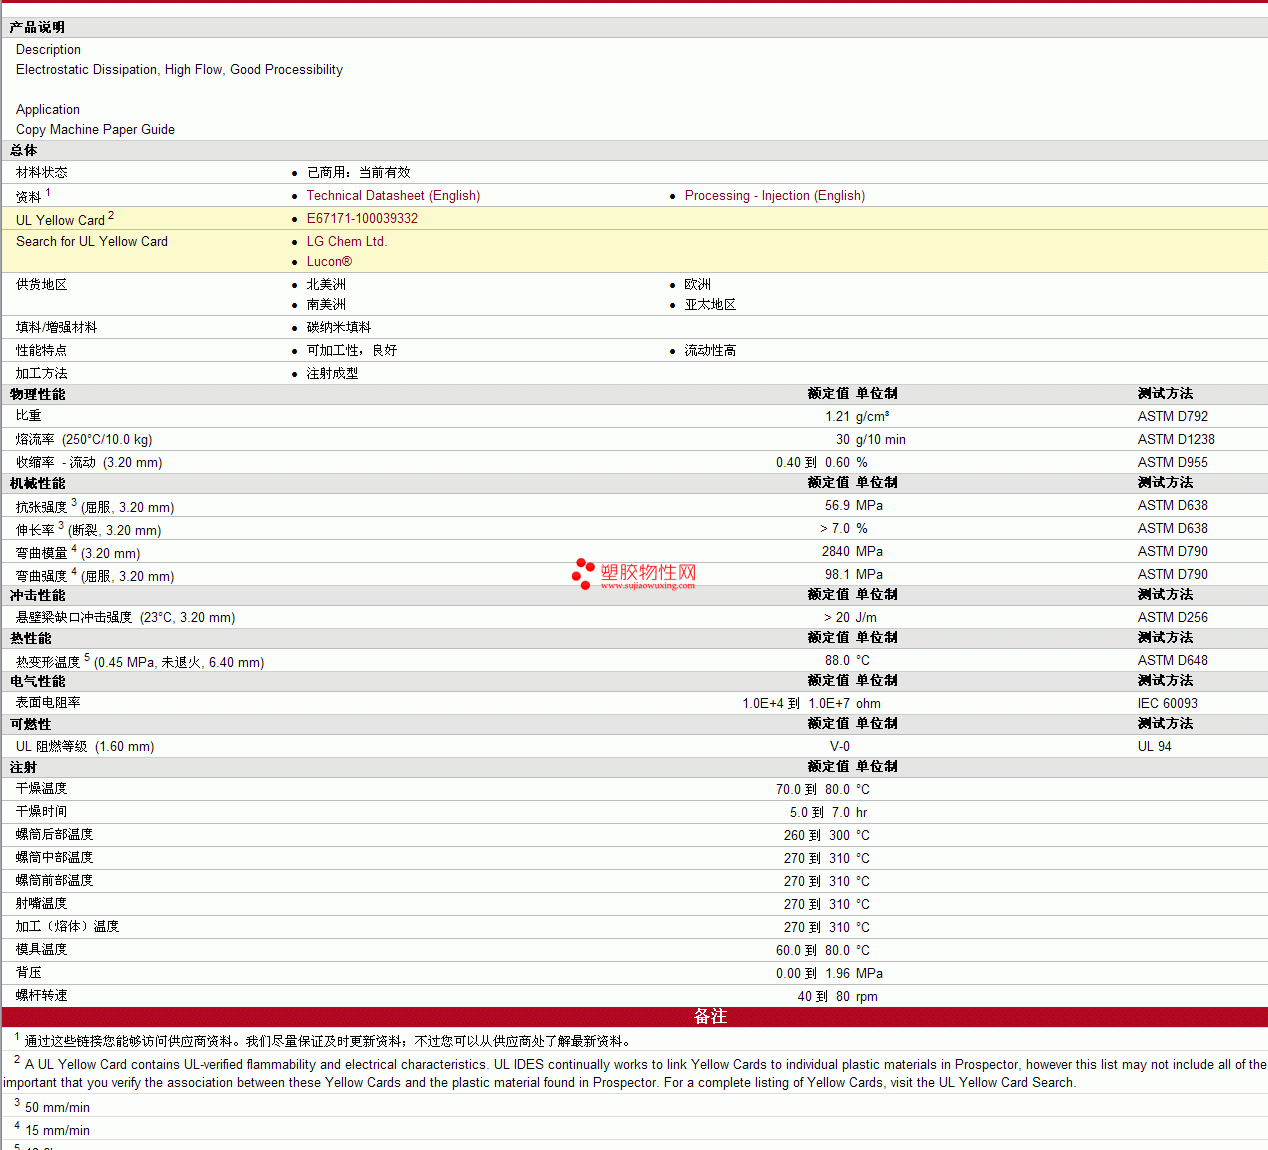Click the 50 mm/min footnote
The height and width of the screenshot is (1150, 1268).
click(x=57, y=1108)
